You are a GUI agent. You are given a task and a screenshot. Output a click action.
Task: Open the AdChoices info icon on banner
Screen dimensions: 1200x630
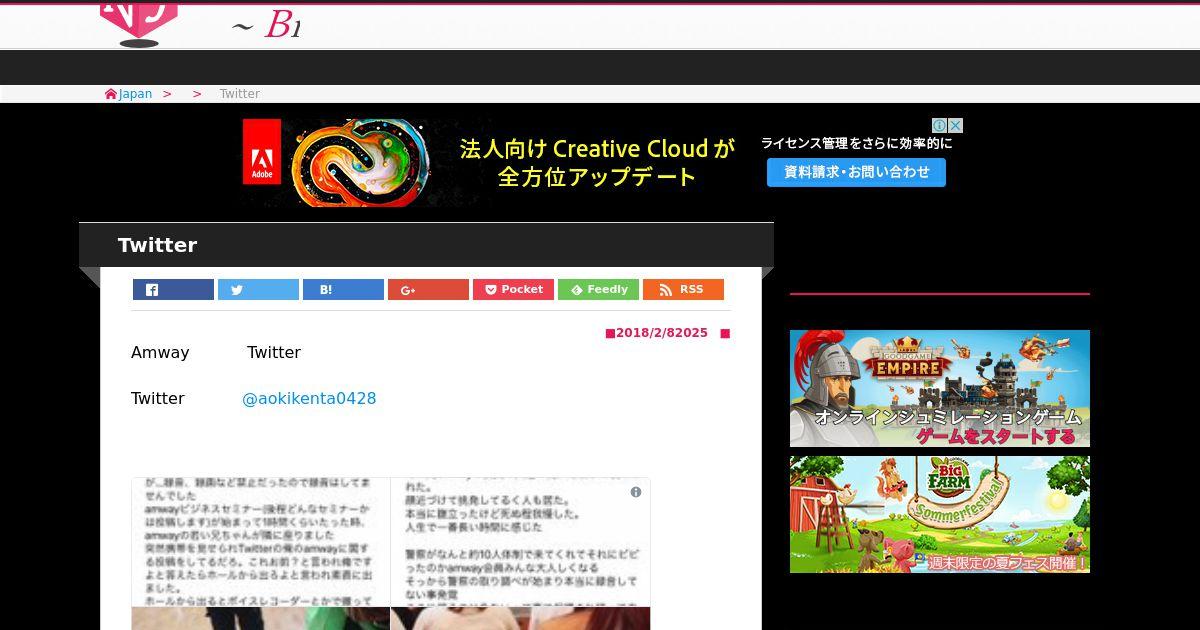(x=940, y=125)
